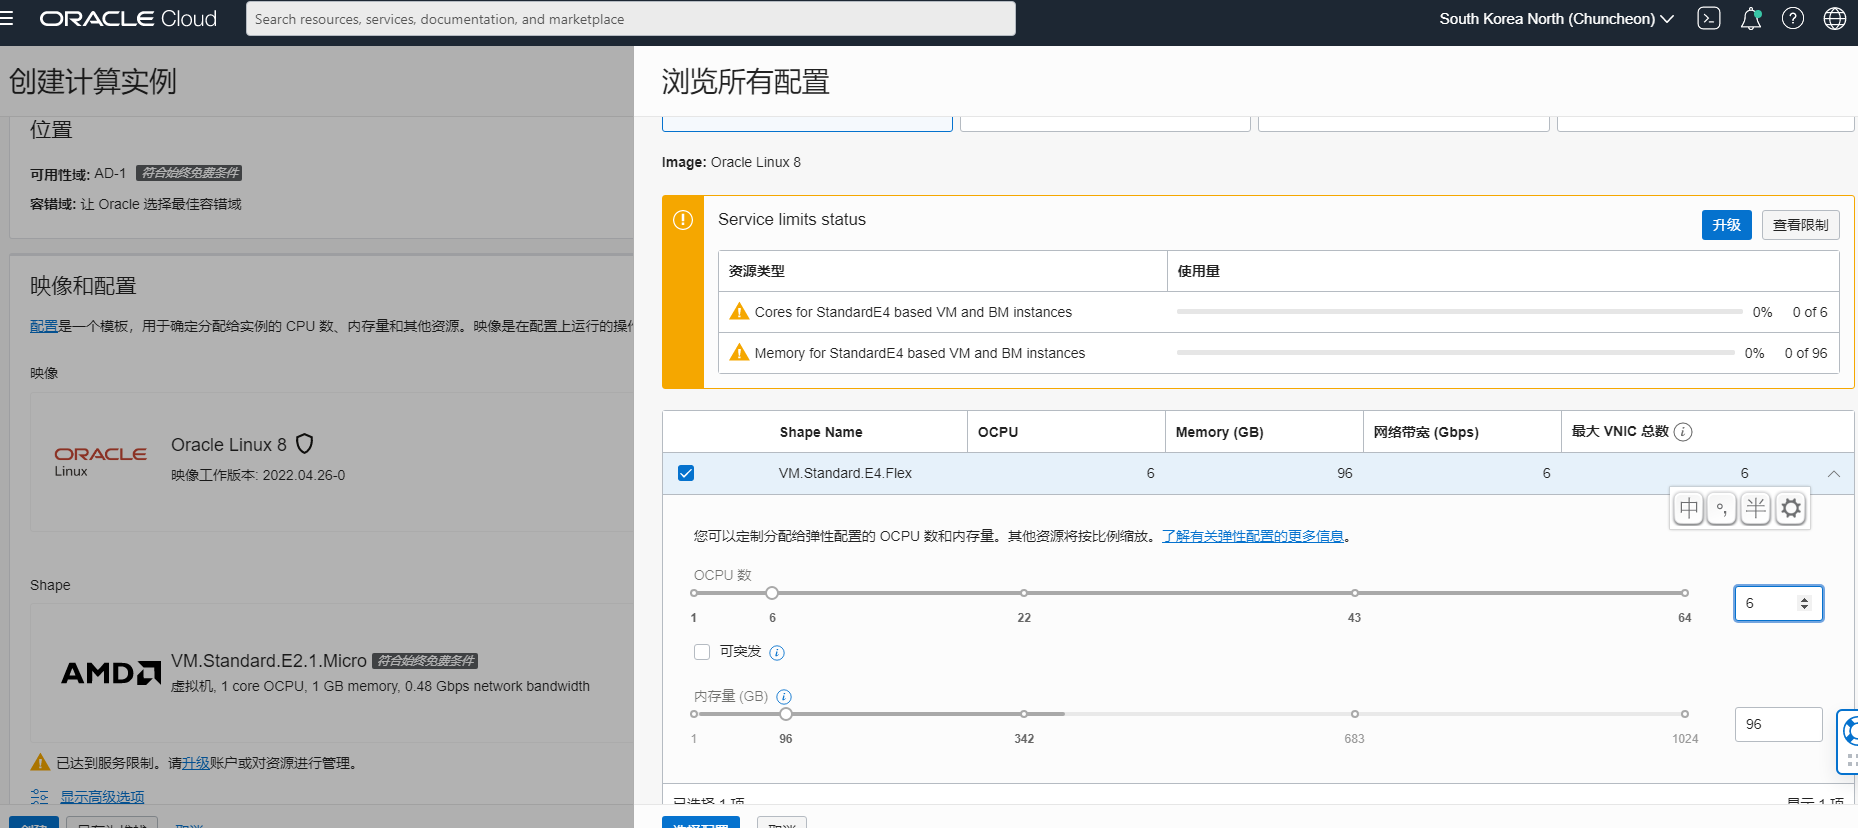Click the service limit reached warning icon
Viewport: 1858px width, 828px height.
[x=40, y=763]
